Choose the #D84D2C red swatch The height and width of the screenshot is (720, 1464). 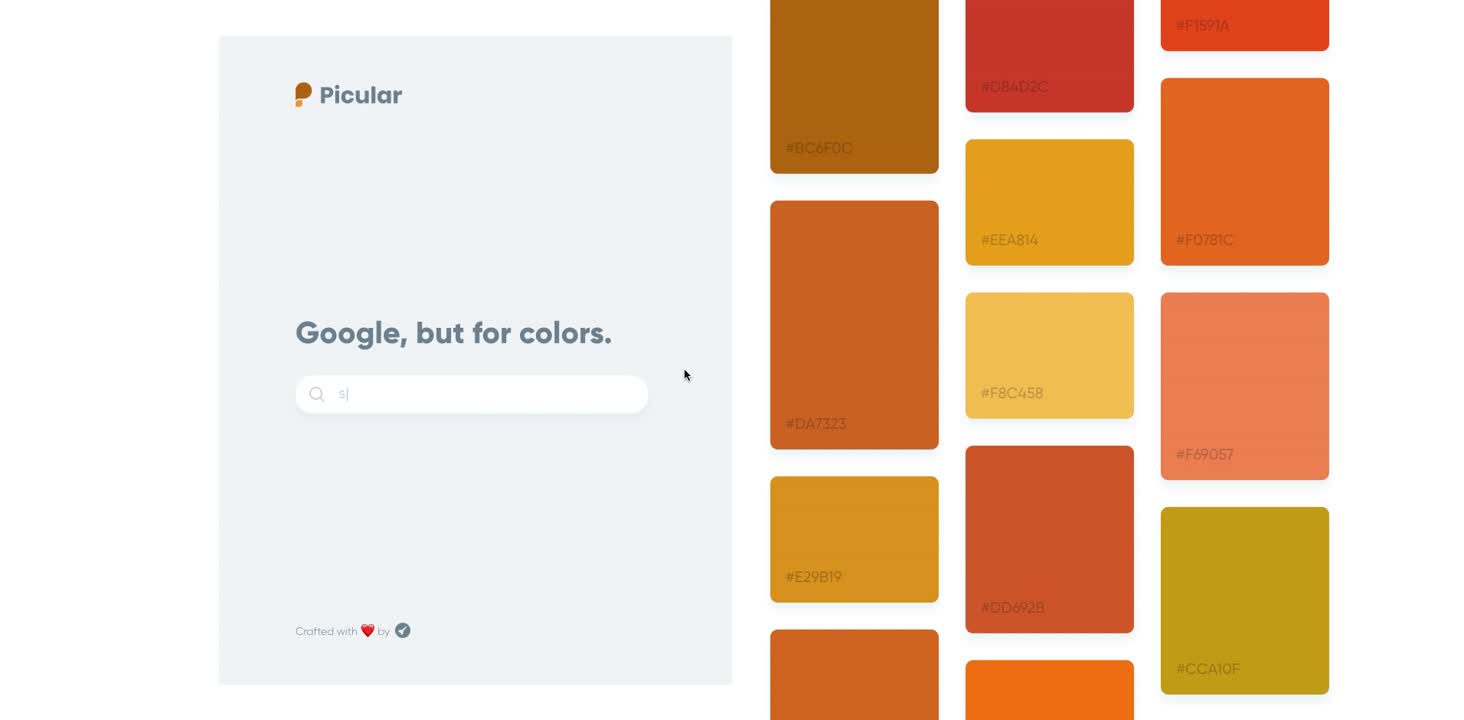click(x=1049, y=56)
